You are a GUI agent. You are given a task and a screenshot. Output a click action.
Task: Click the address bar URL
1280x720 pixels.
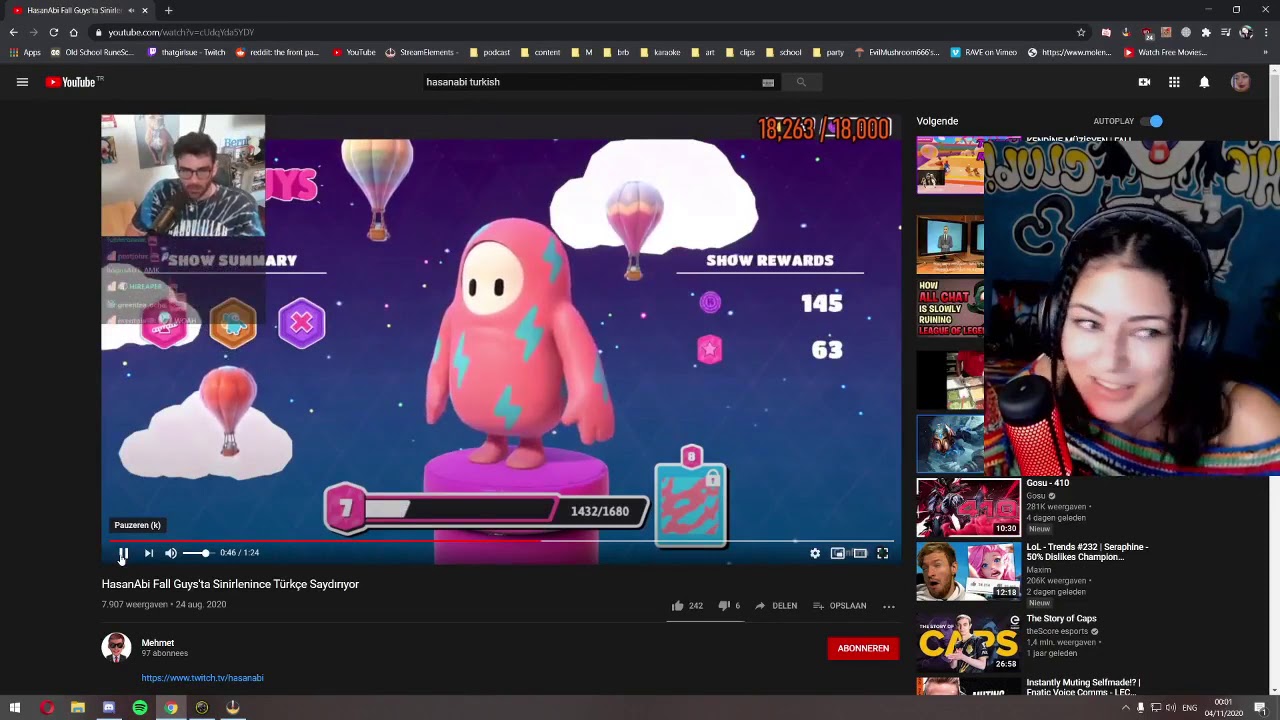tap(181, 32)
